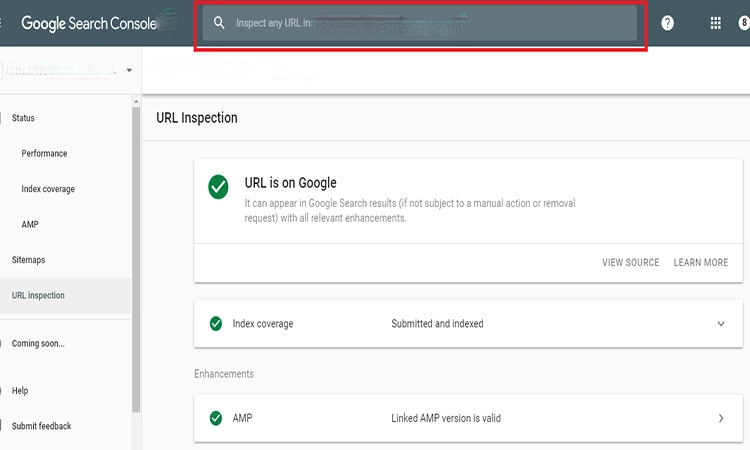Click Submit feedback in sidebar

(x=41, y=426)
